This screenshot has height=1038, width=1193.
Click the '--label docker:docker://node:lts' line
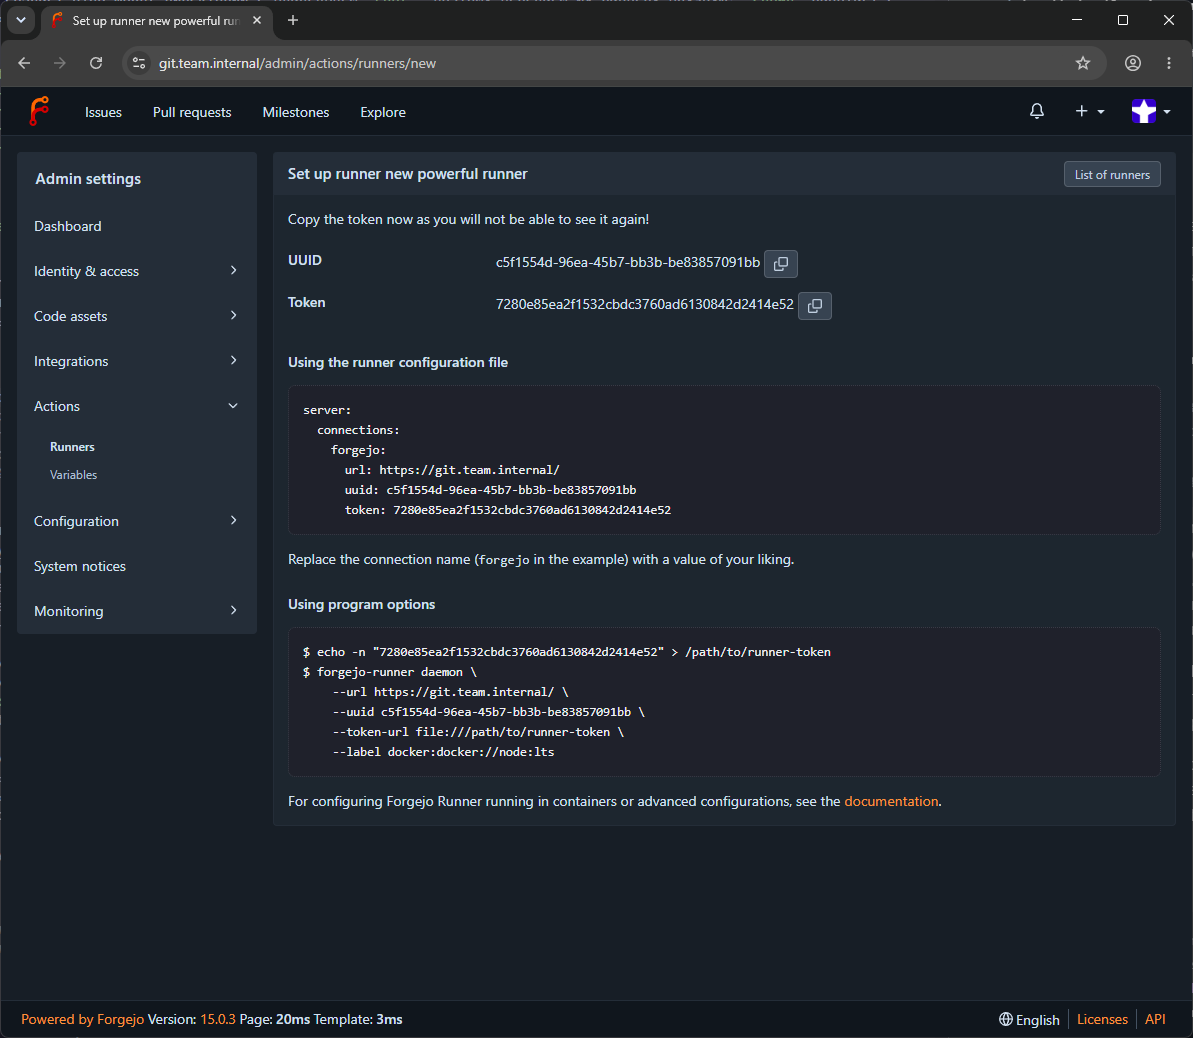[444, 752]
